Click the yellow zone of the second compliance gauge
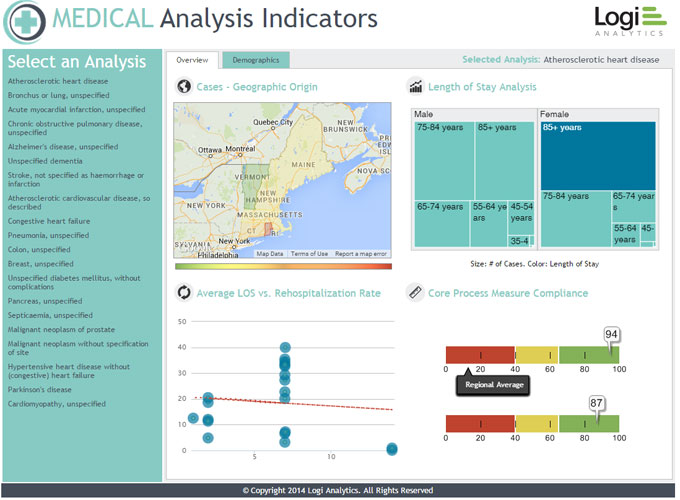 click(x=537, y=424)
